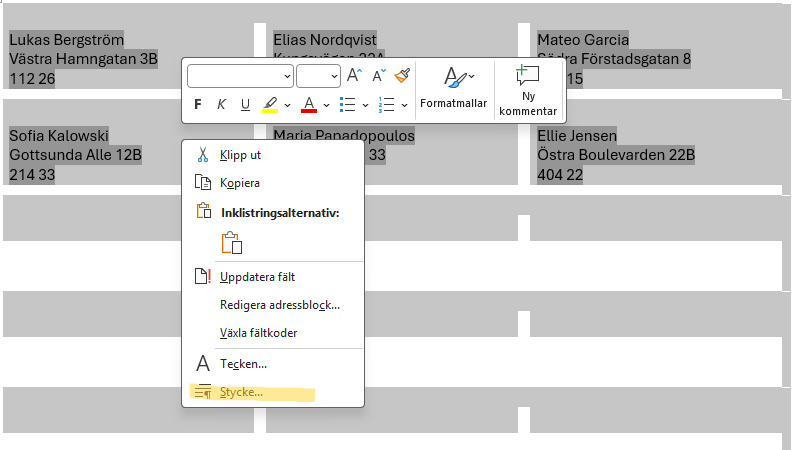Viewport: 793px width, 450px height.
Task: Decrease font size with shrink icon
Action: pos(379,76)
